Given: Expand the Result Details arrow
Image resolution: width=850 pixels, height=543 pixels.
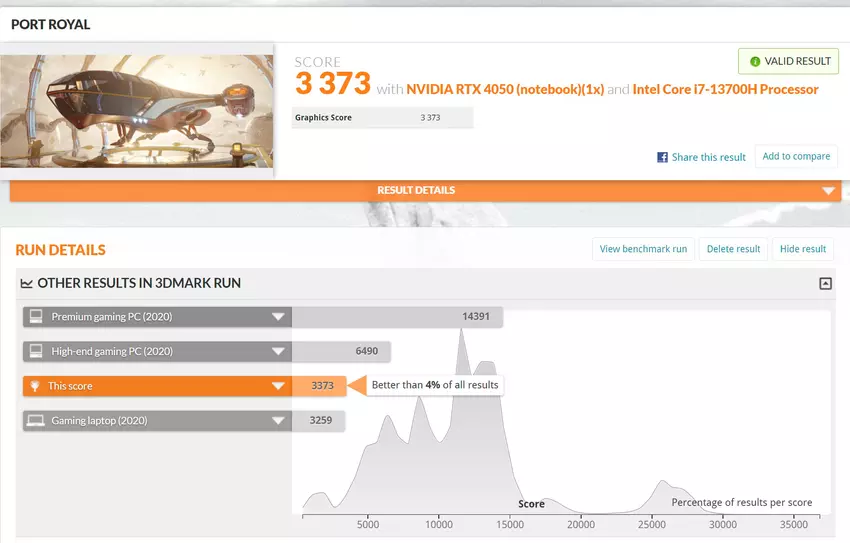Looking at the screenshot, I should pos(828,191).
